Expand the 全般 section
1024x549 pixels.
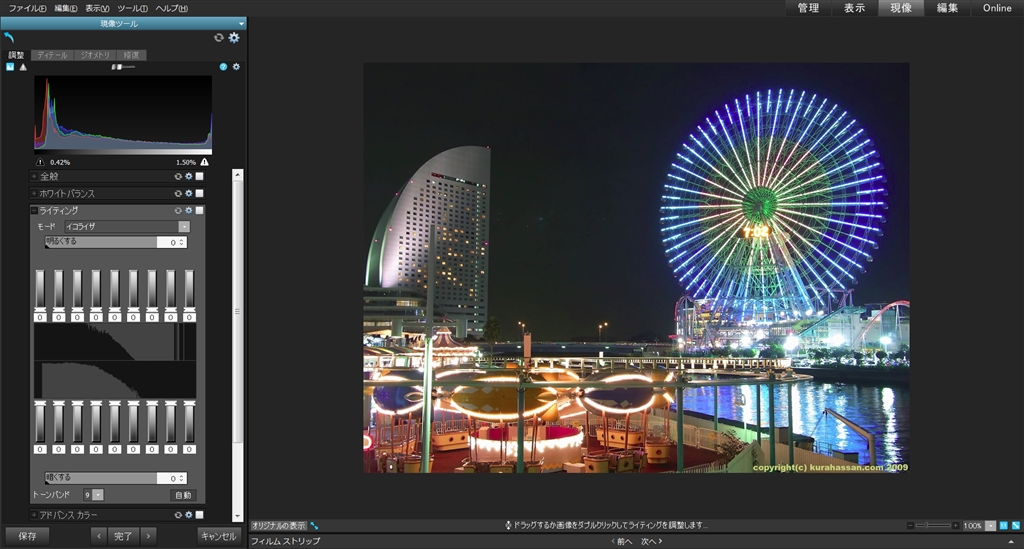pos(34,176)
